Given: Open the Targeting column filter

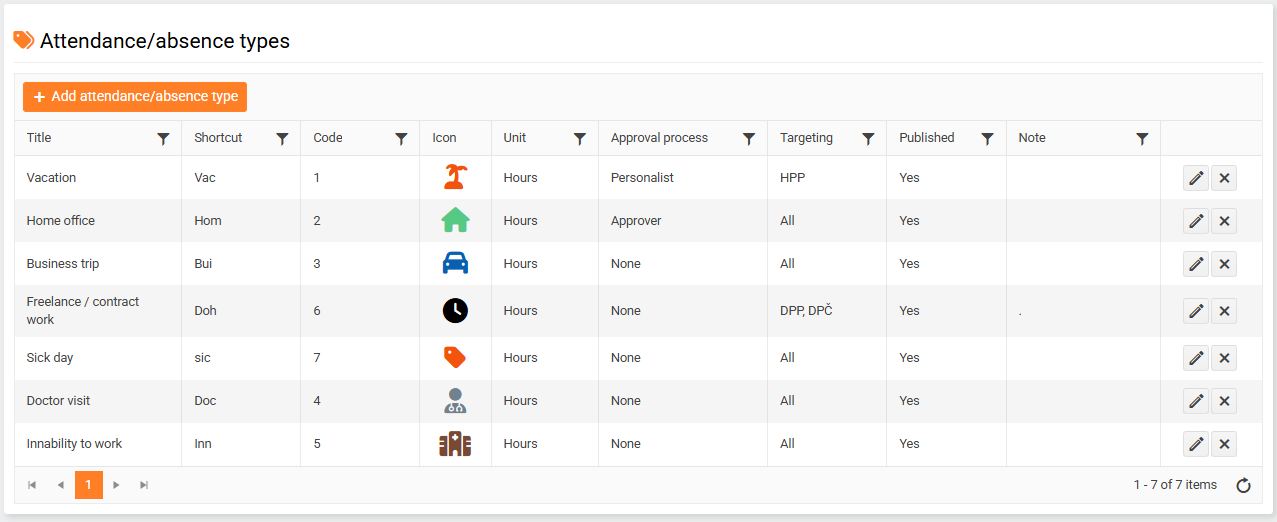Looking at the screenshot, I should (868, 139).
